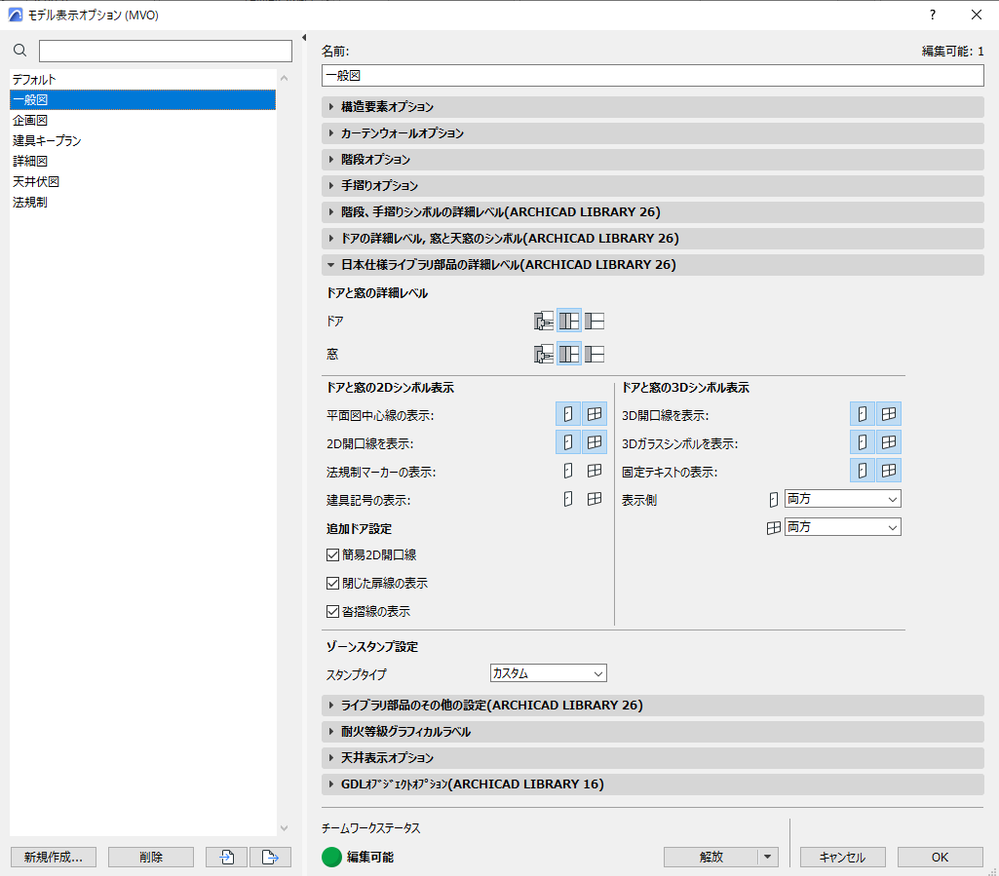Toggle door icon for 法規制マーカーの表示
This screenshot has height=876, width=999.
click(x=568, y=471)
